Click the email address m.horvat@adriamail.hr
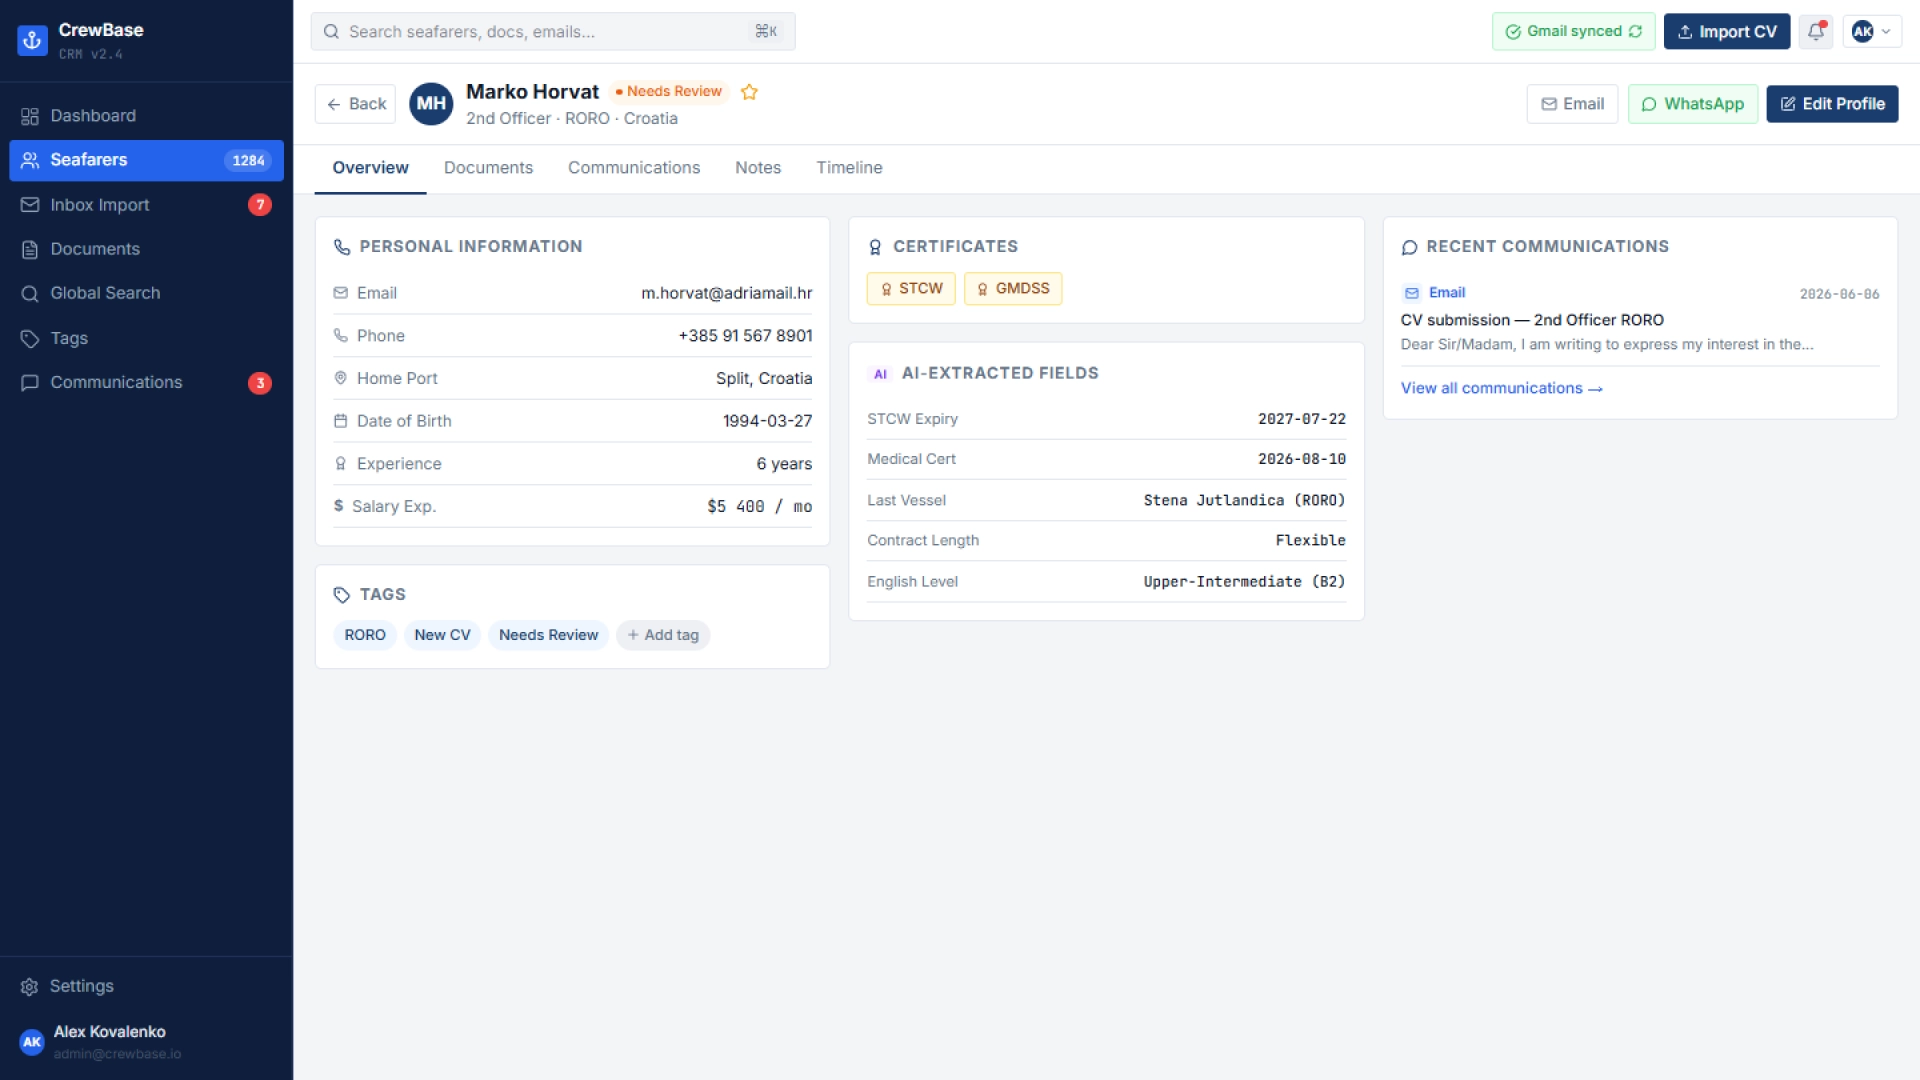 [x=726, y=293]
